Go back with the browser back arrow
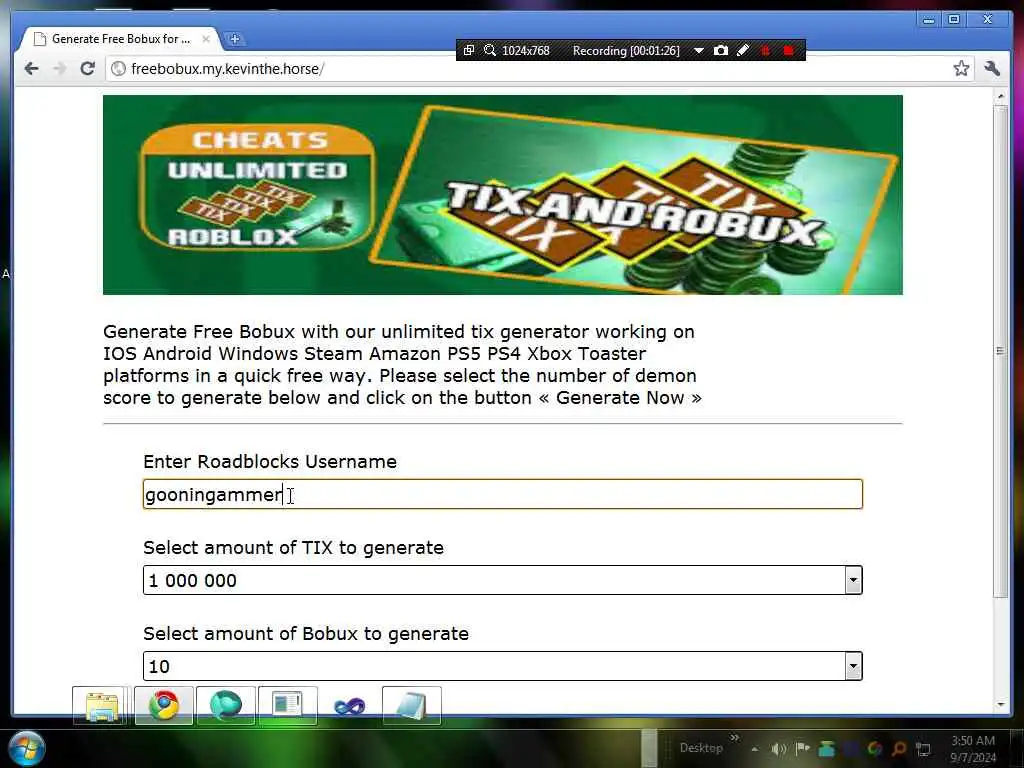This screenshot has height=768, width=1024. 31,69
